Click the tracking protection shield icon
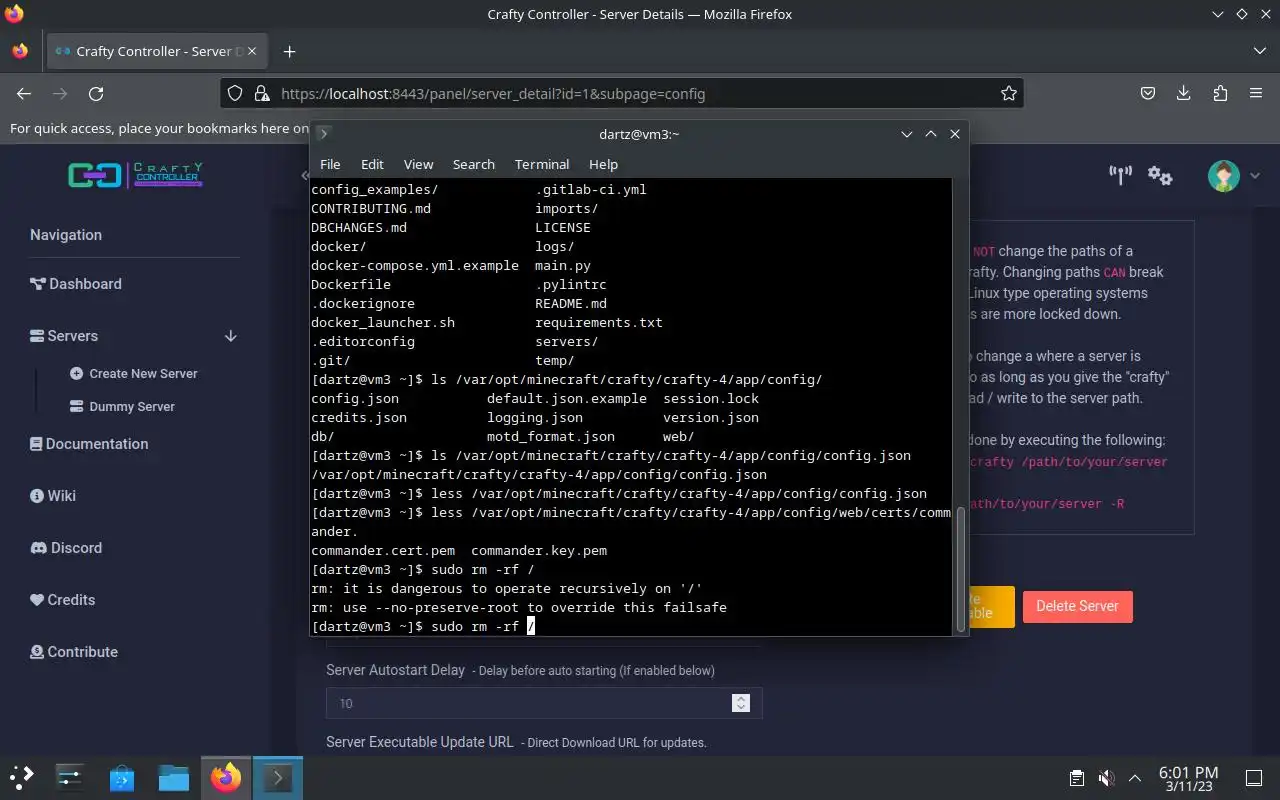This screenshot has height=800, width=1280. tap(235, 93)
